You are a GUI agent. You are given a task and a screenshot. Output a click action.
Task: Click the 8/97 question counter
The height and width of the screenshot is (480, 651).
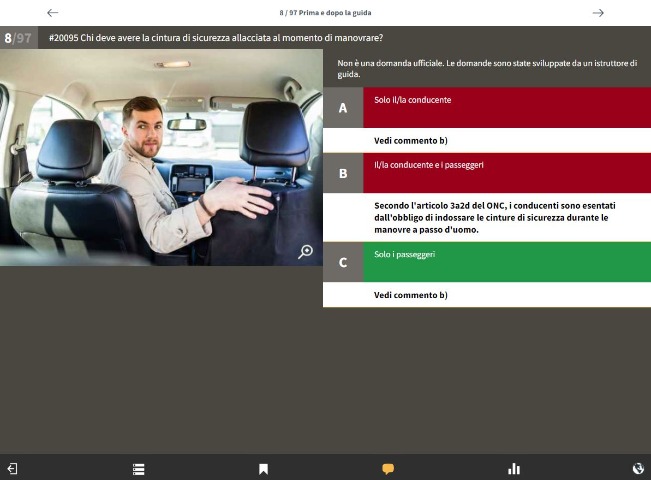pyautogui.click(x=18, y=38)
